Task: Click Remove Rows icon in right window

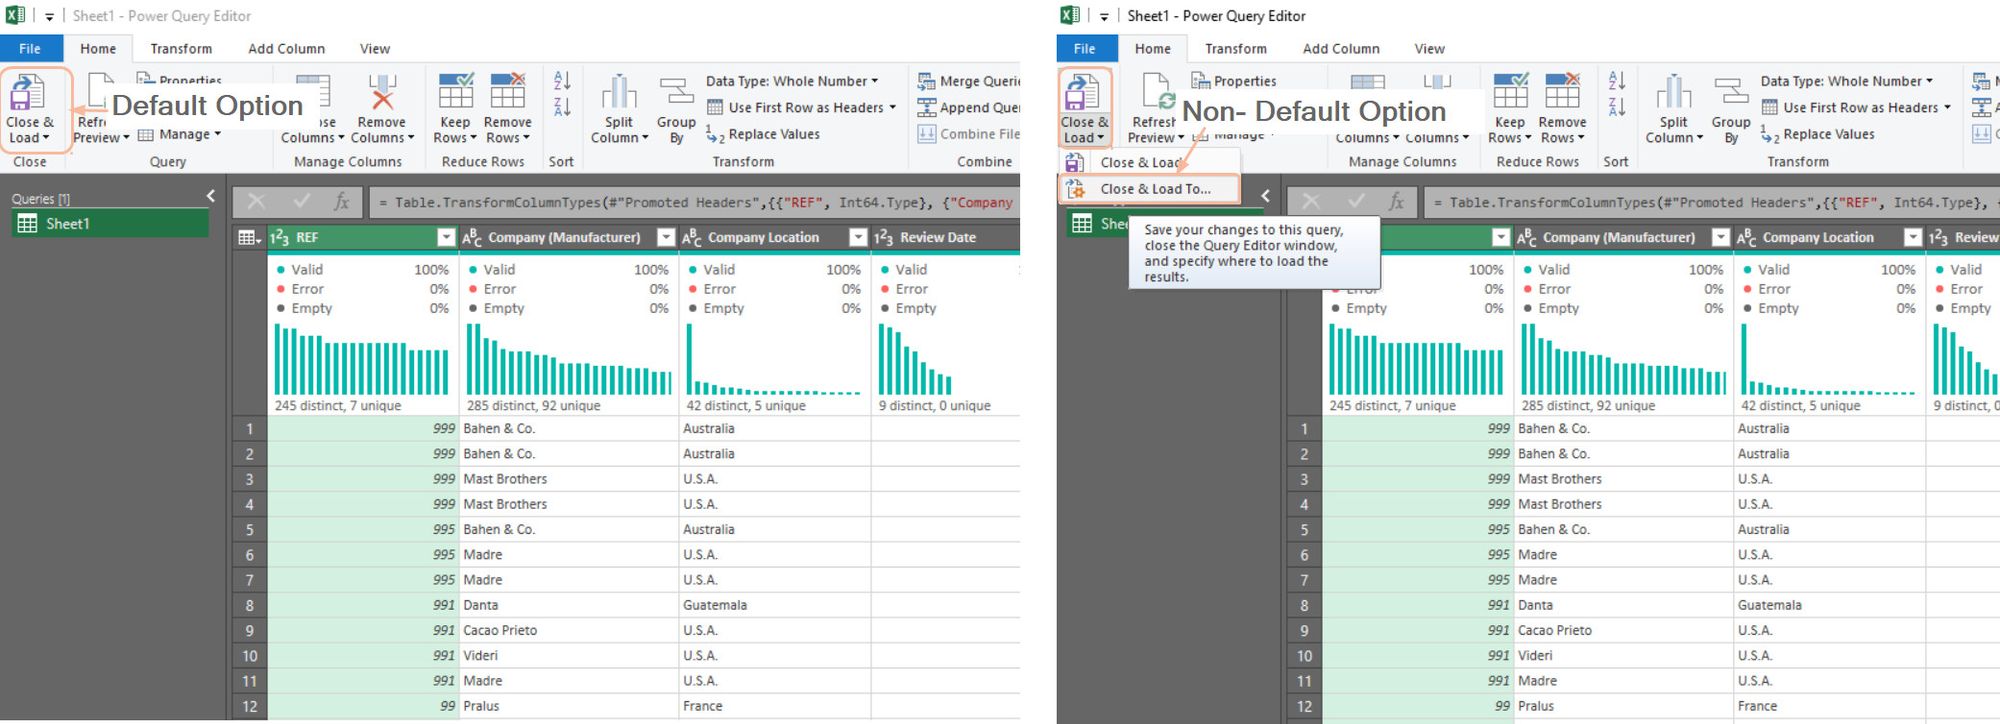Action: tap(1562, 92)
